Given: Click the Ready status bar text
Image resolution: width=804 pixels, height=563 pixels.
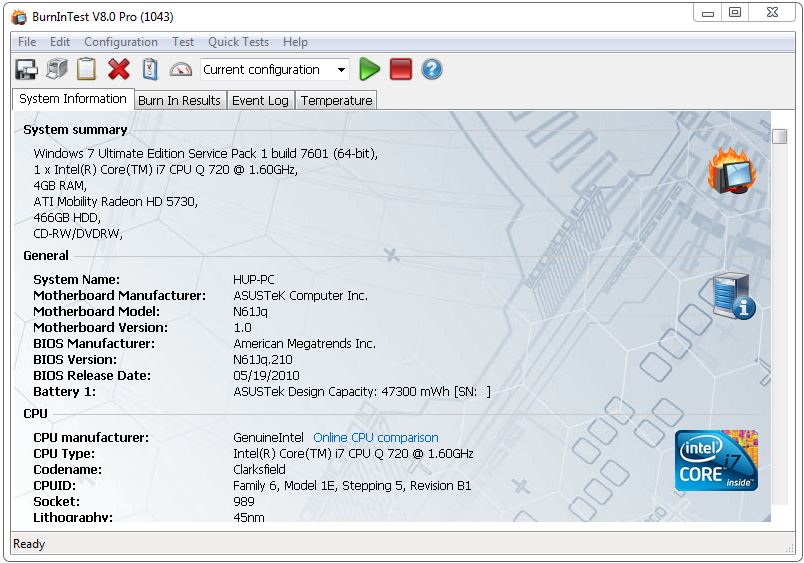Looking at the screenshot, I should pos(29,544).
